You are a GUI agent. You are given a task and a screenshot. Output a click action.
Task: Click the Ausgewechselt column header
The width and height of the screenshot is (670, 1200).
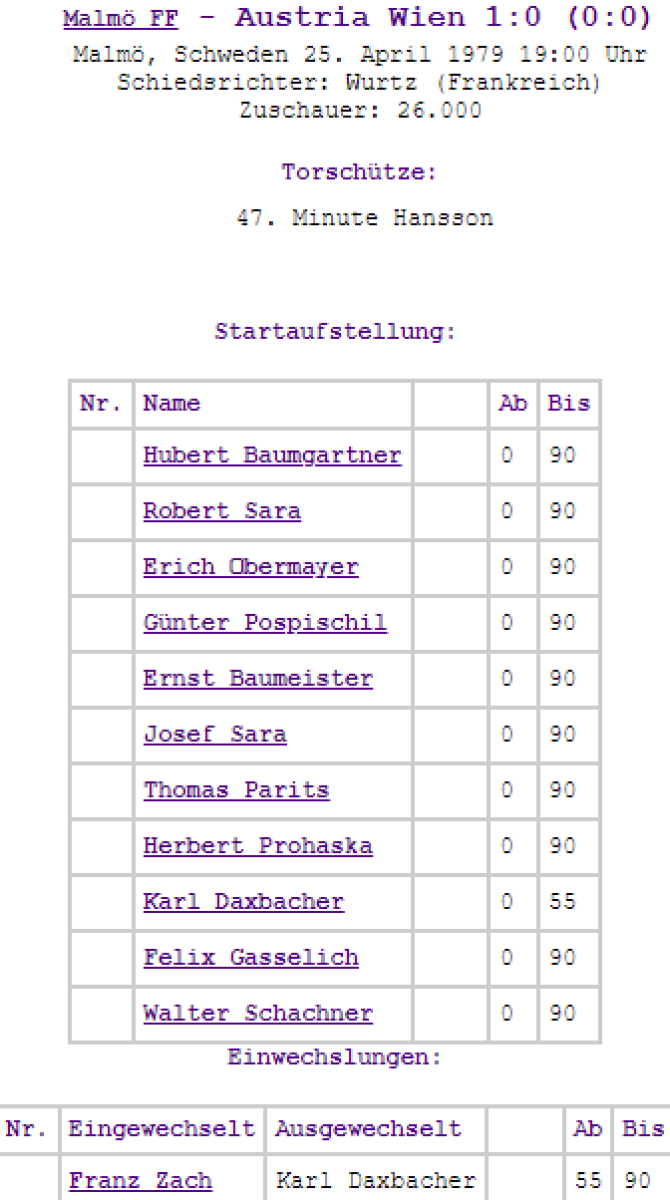[368, 1129]
